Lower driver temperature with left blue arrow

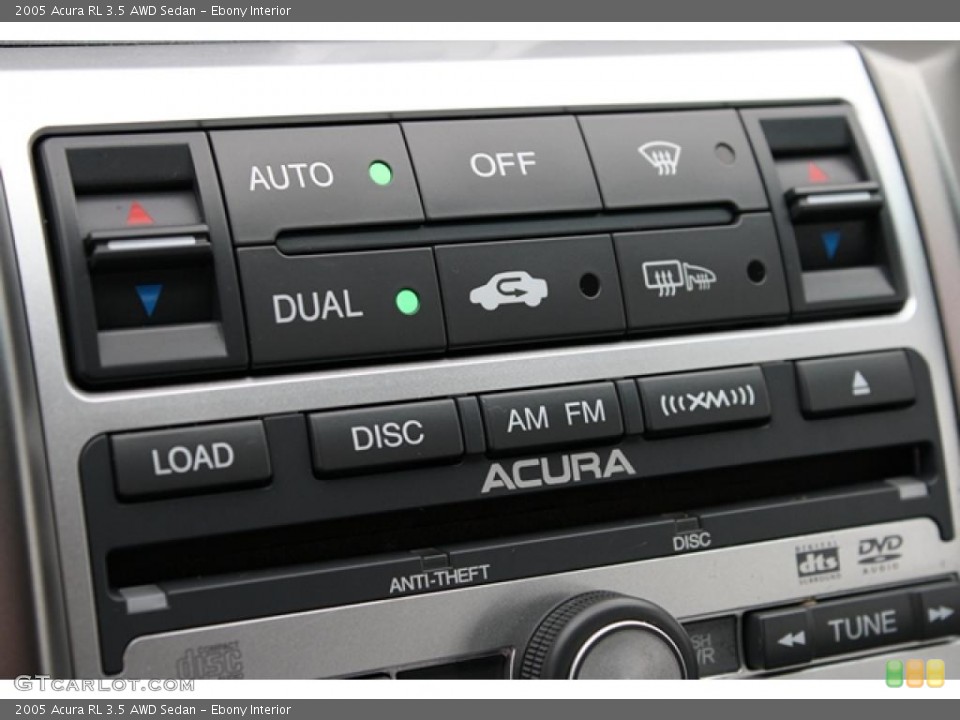coord(149,300)
